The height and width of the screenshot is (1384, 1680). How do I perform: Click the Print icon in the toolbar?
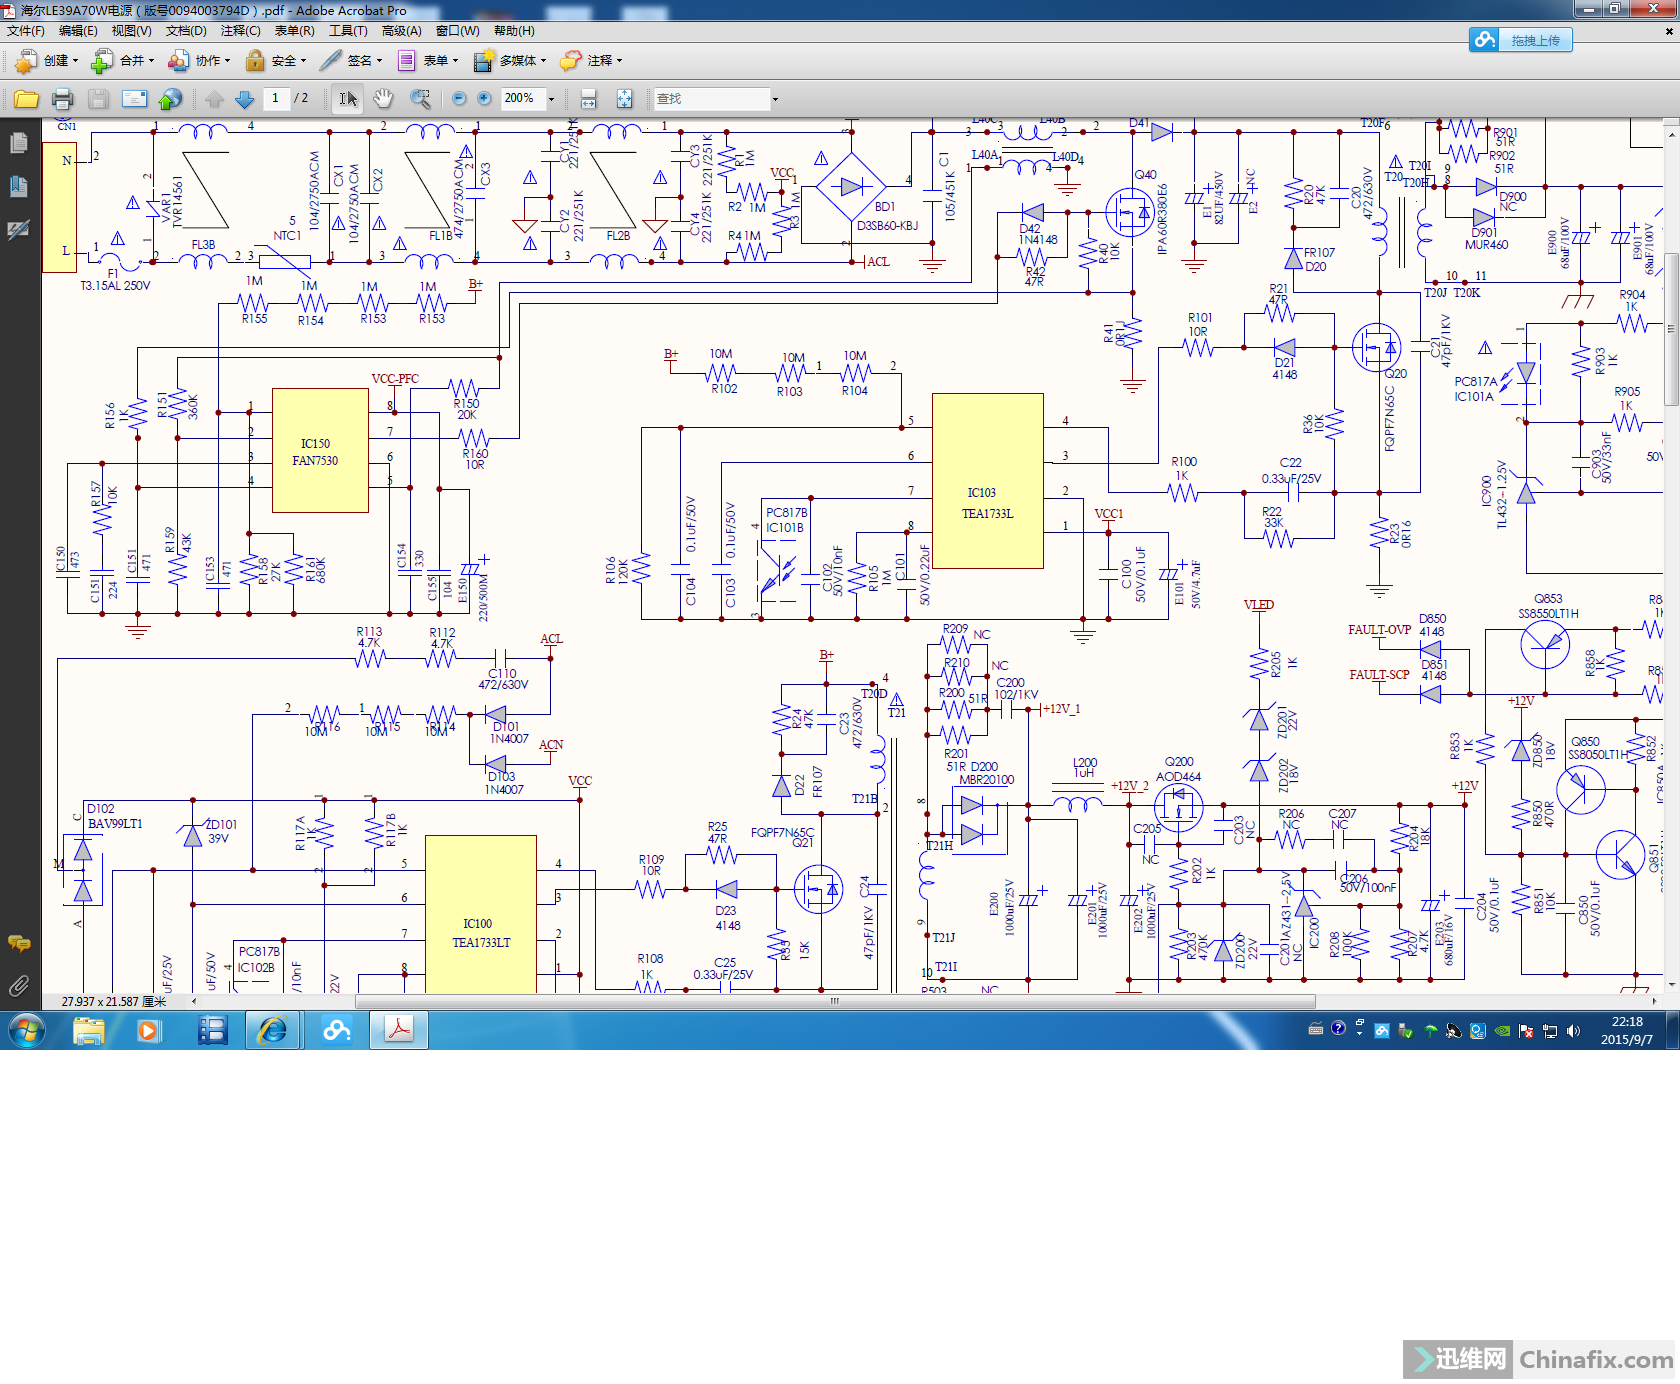62,99
